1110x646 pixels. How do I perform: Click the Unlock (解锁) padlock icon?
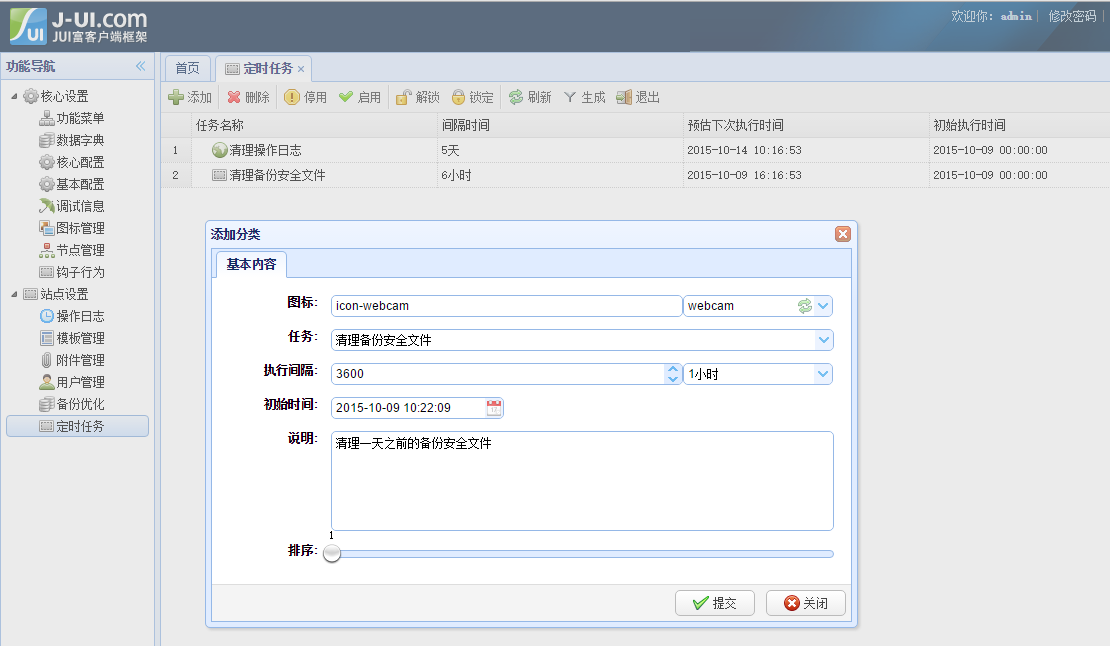[x=403, y=97]
